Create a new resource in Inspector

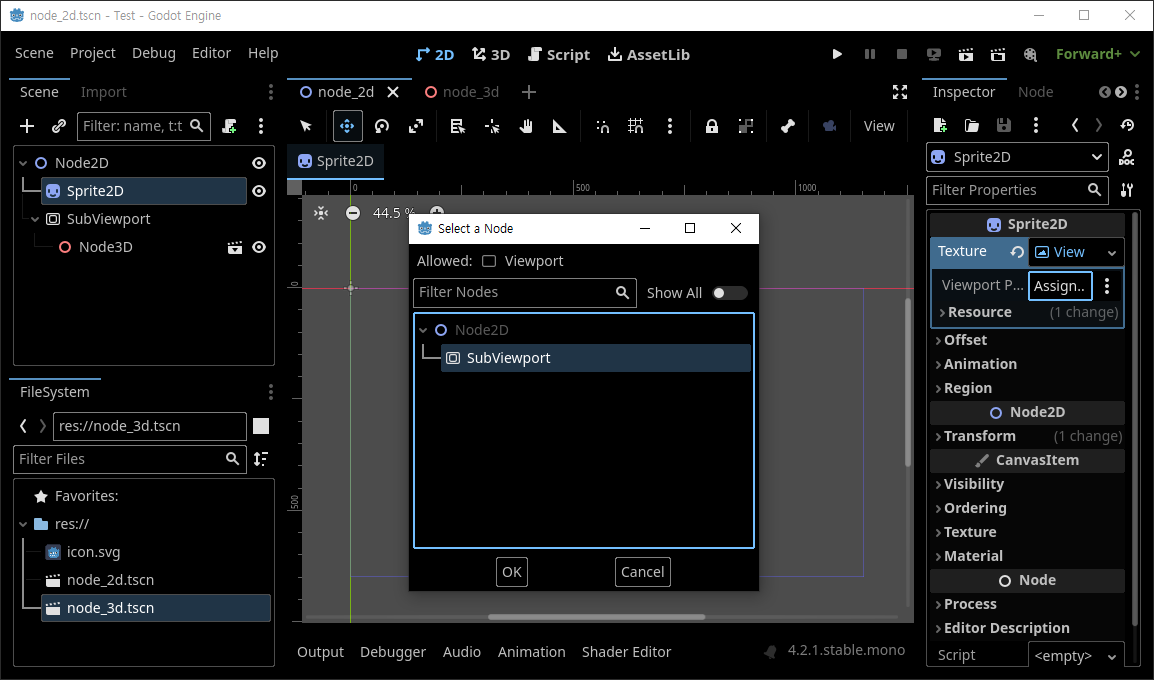[x=940, y=125]
